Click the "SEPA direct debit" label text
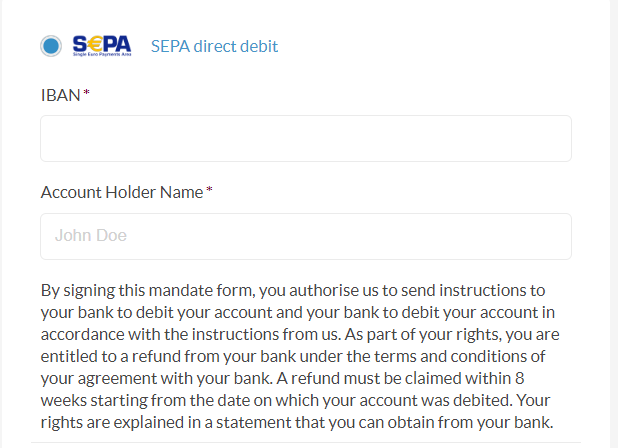Viewport: 618px width, 448px height. (x=214, y=46)
